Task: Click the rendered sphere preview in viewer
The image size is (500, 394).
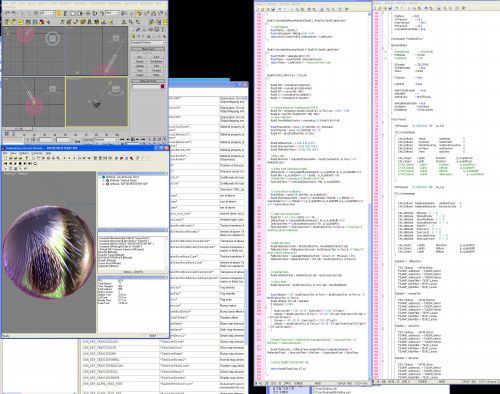Action: pos(49,251)
